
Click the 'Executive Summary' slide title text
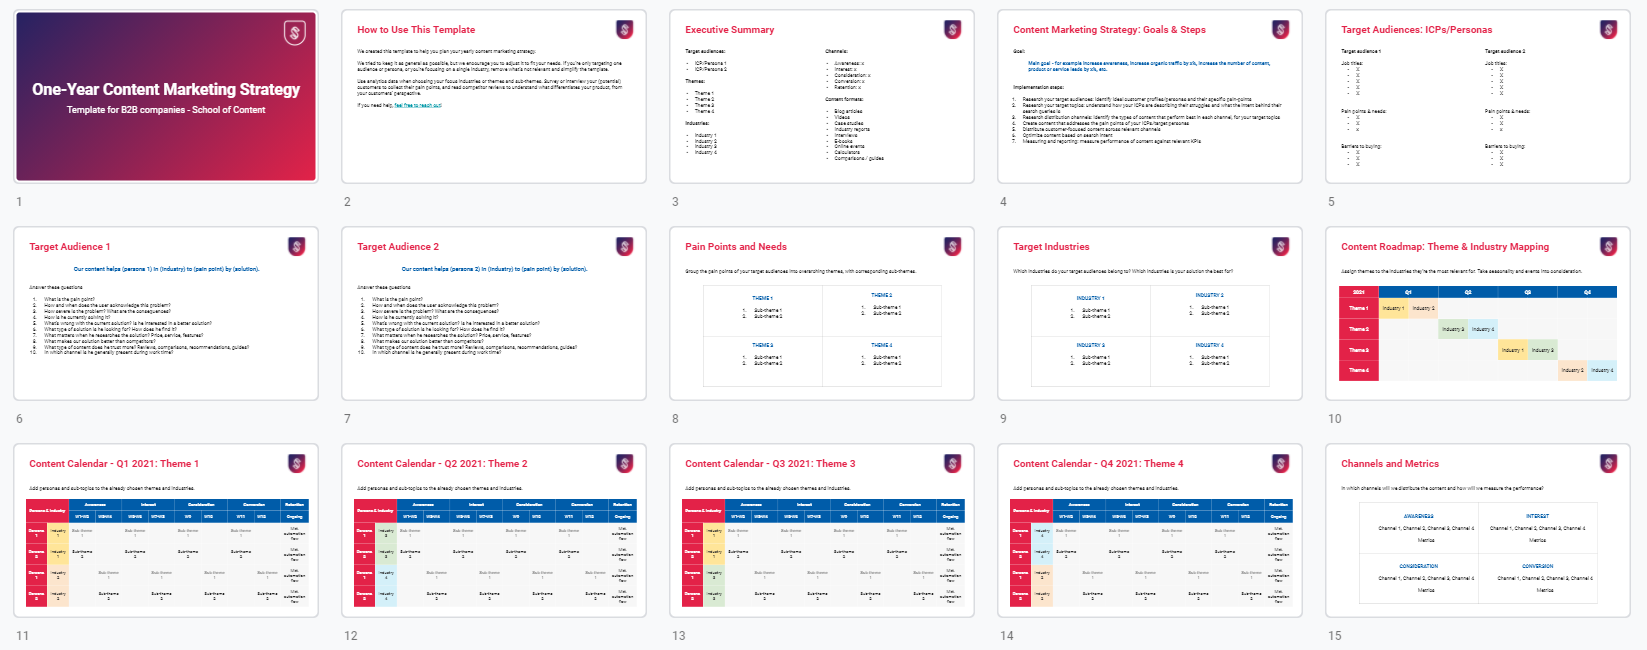tap(729, 30)
